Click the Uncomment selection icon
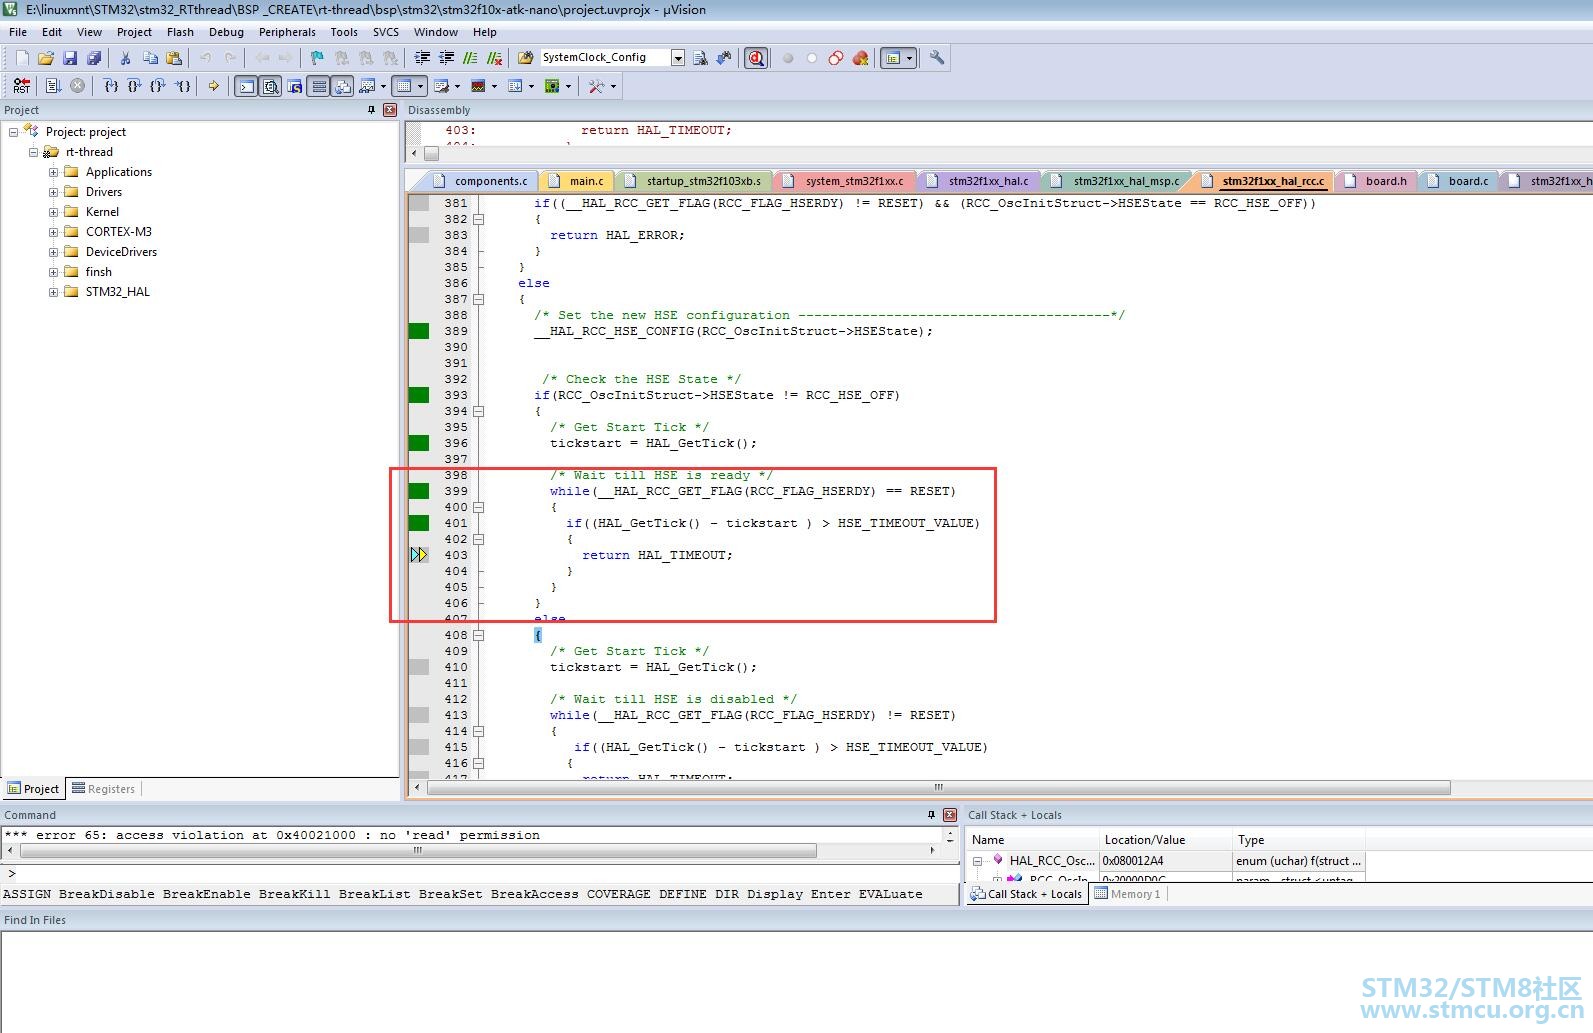This screenshot has height=1033, width=1593. [x=494, y=58]
